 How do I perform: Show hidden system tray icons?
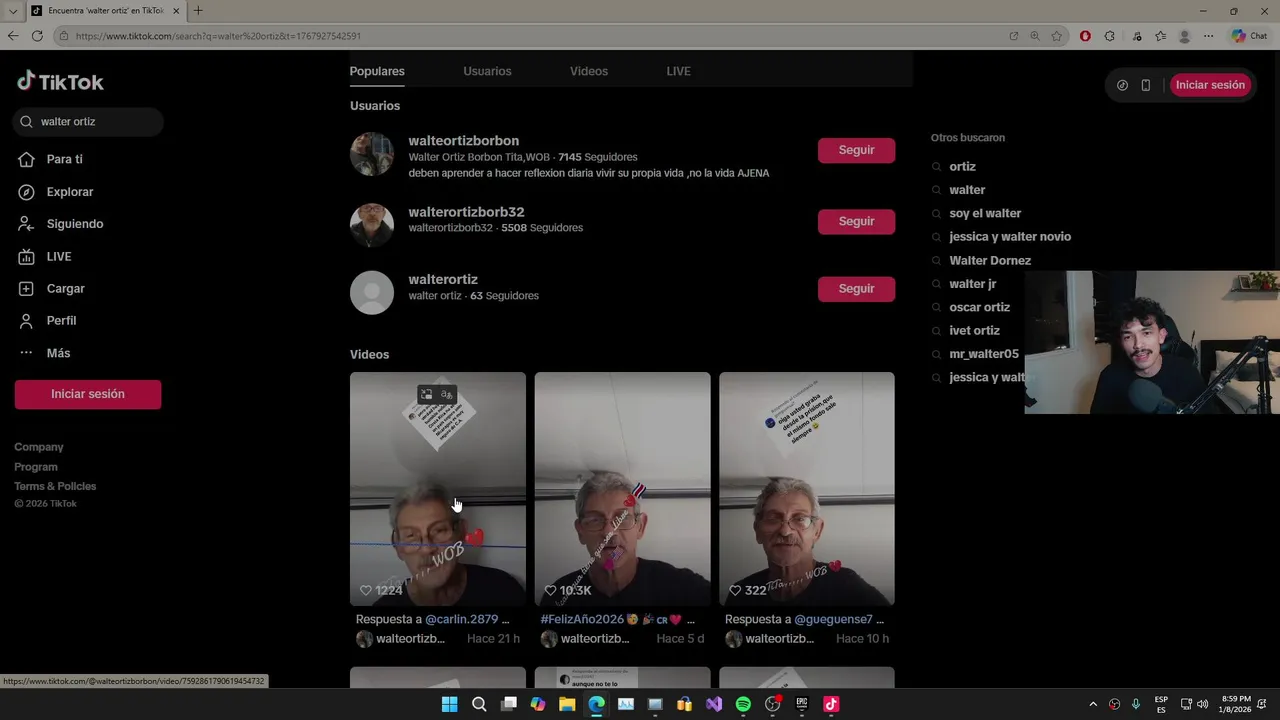(1093, 704)
